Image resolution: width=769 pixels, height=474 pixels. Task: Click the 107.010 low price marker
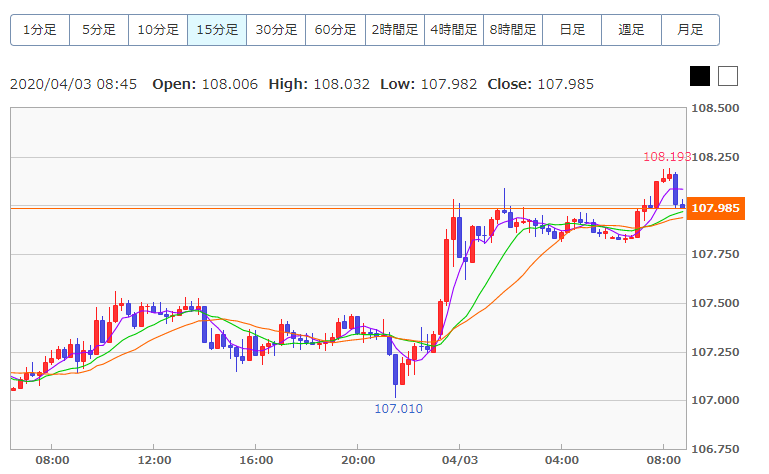(398, 409)
